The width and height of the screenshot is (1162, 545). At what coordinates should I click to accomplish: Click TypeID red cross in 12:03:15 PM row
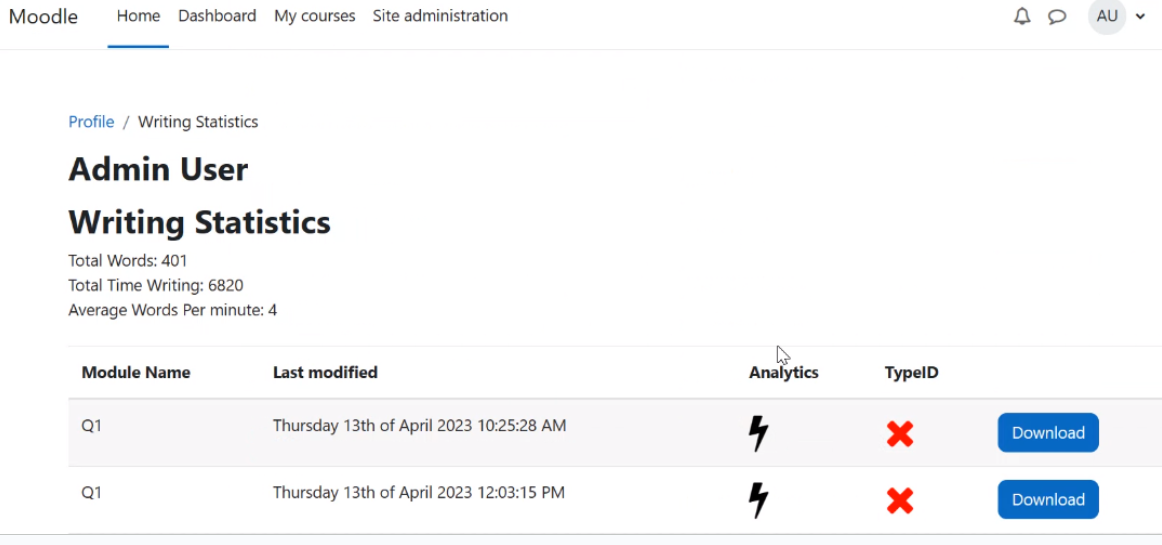[900, 500]
